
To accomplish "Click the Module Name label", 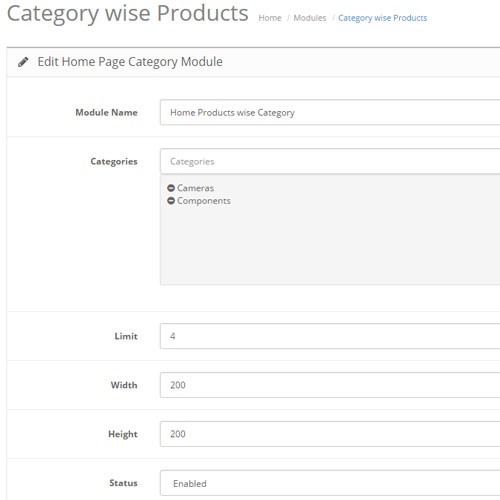I will click(107, 112).
